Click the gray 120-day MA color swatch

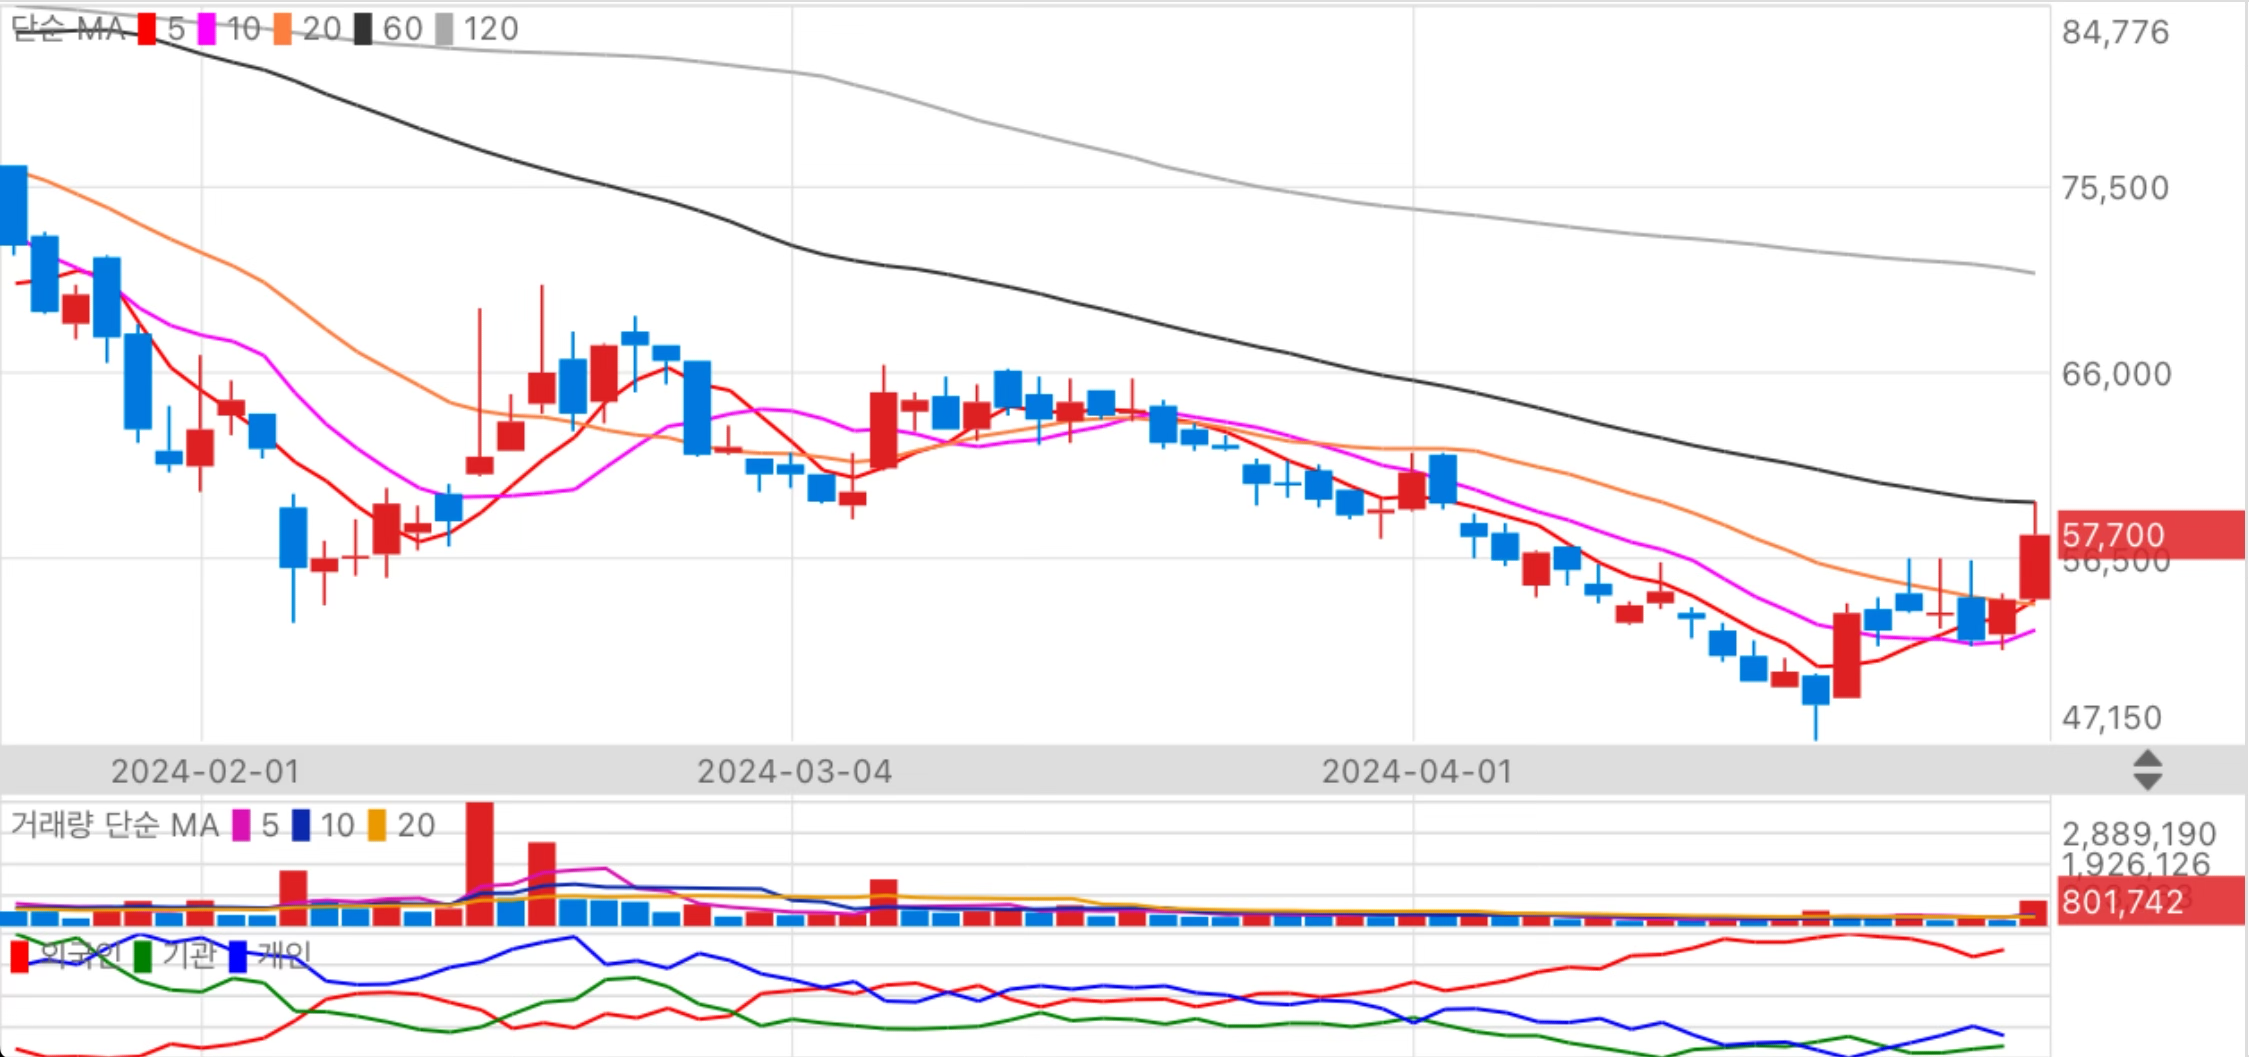click(445, 29)
